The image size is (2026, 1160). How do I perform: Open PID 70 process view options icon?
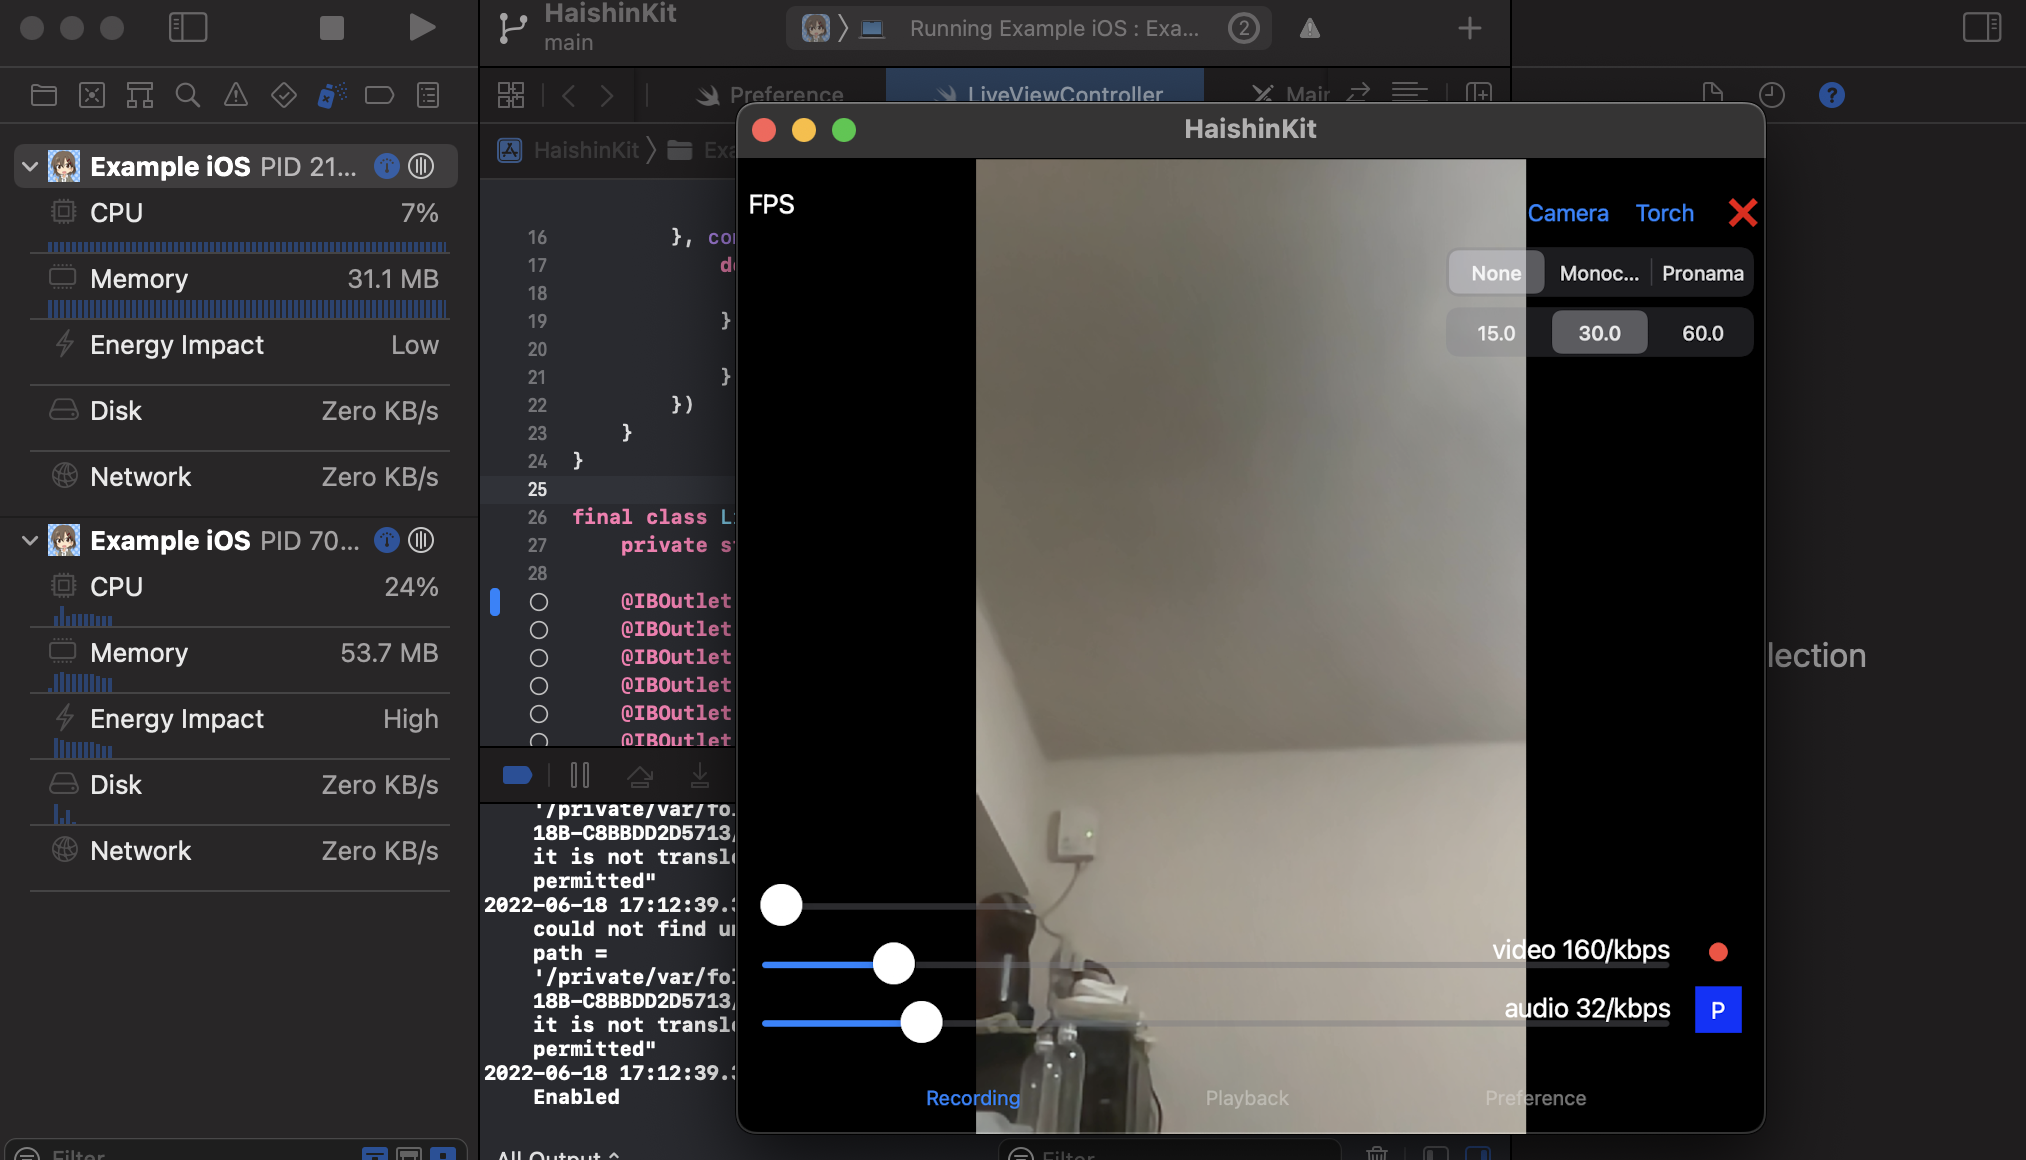point(422,540)
